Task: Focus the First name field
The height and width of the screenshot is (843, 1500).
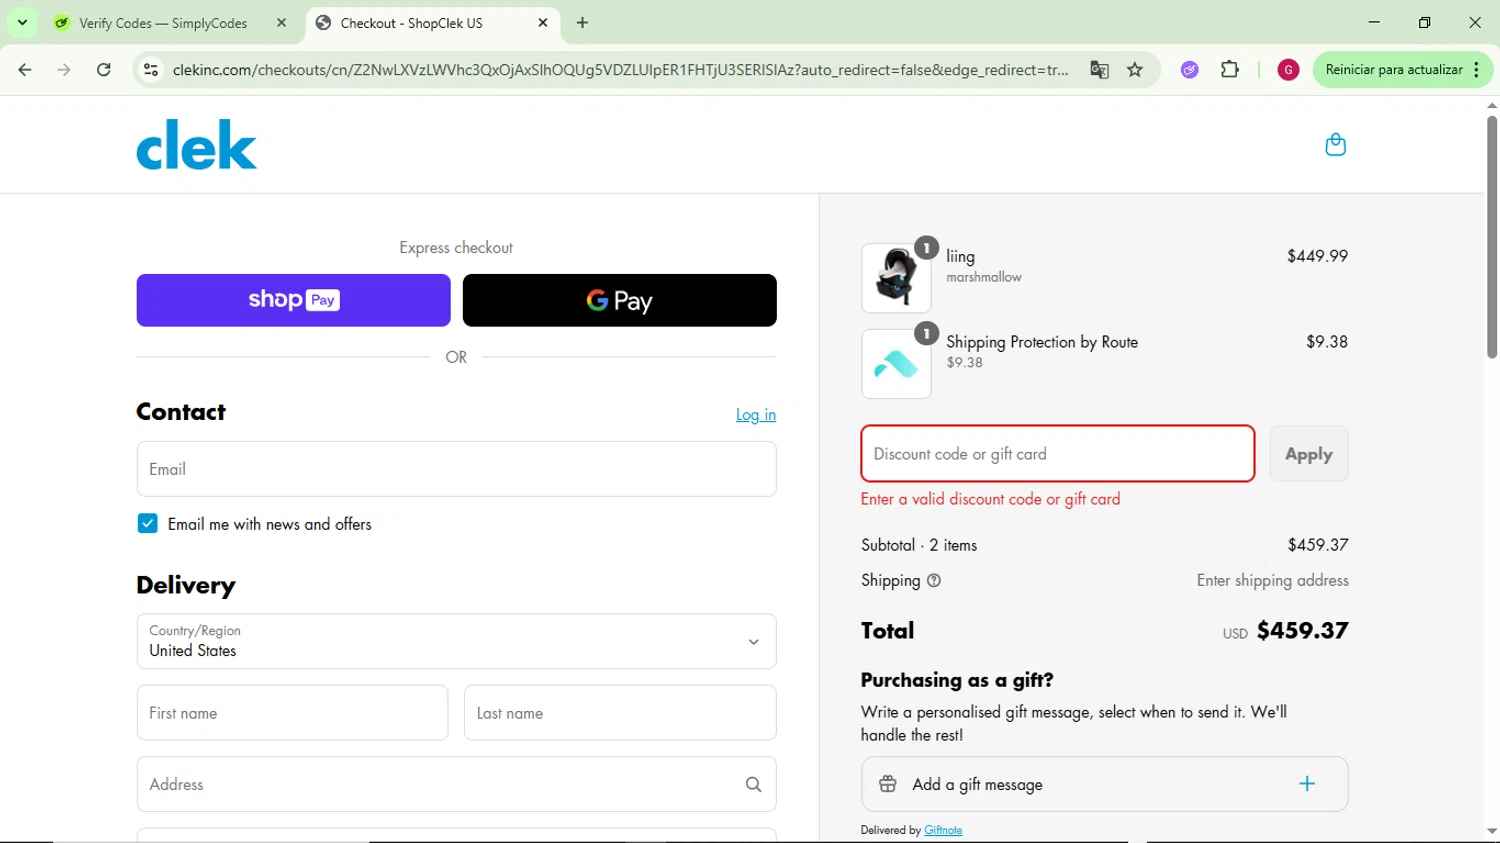Action: [x=292, y=713]
